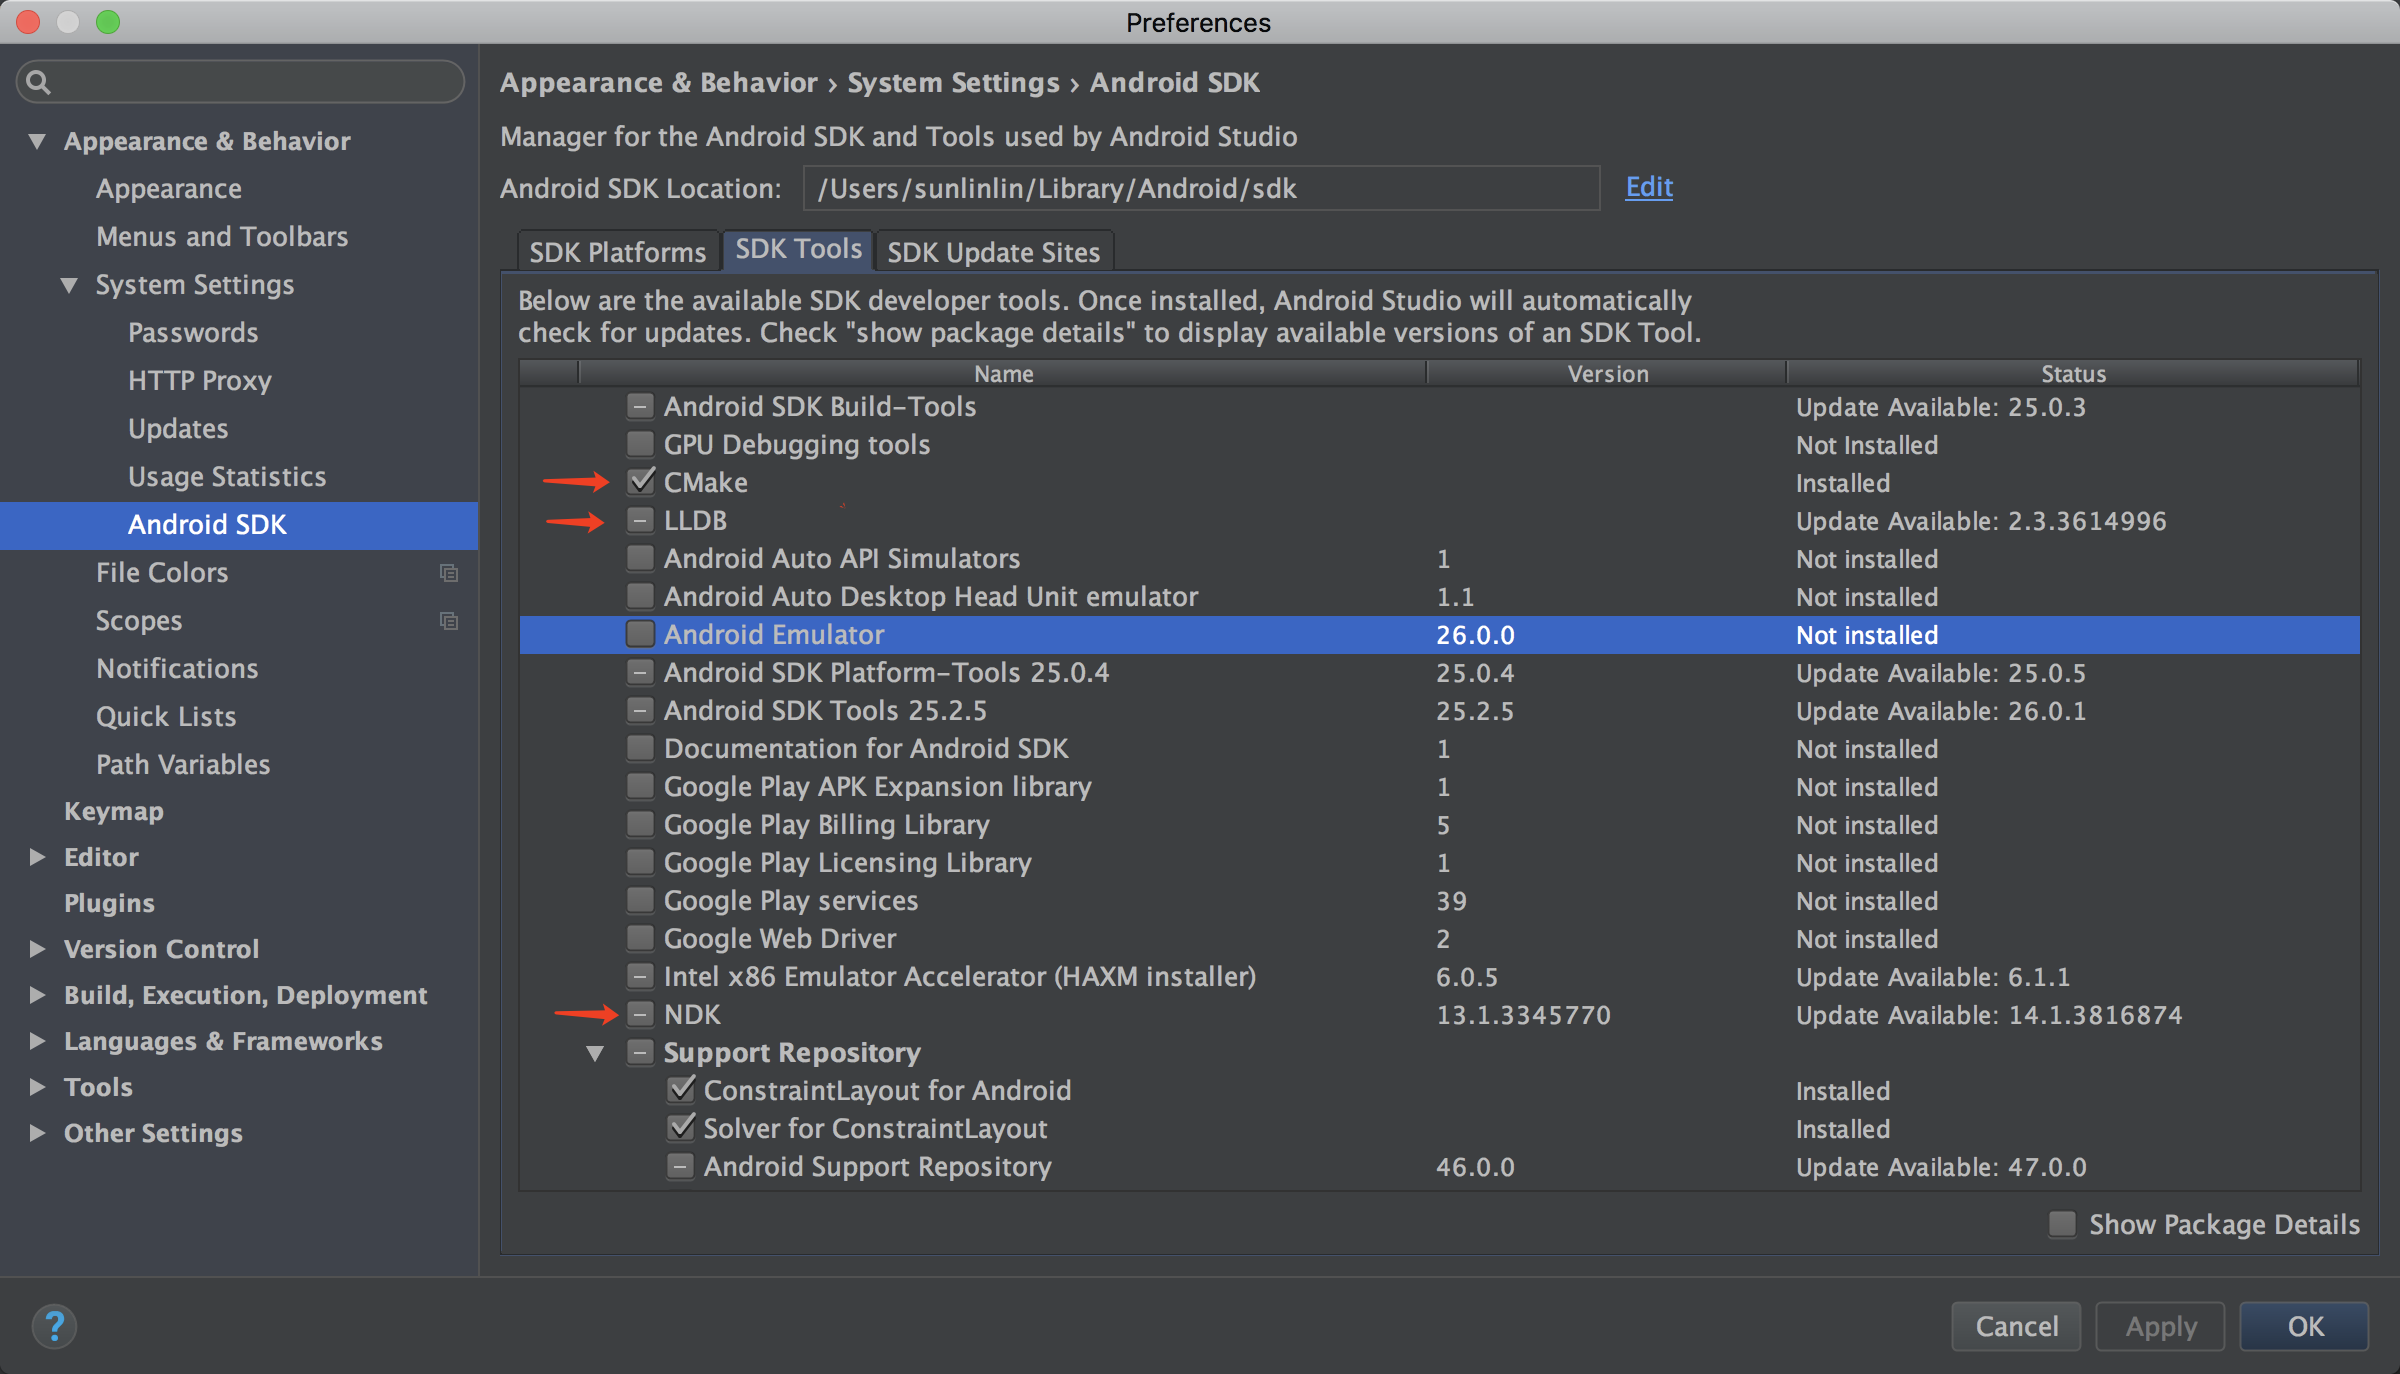Open Notifications settings
This screenshot has width=2400, height=1374.
177,669
